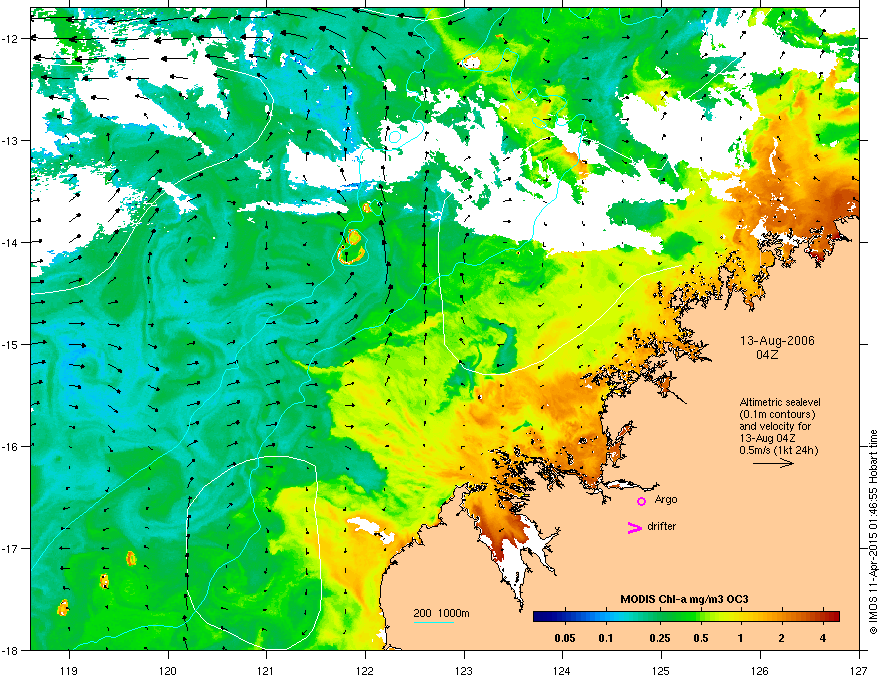This screenshot has width=880, height=680.
Task: Click the longitude axis label '126'
Action: (760, 670)
